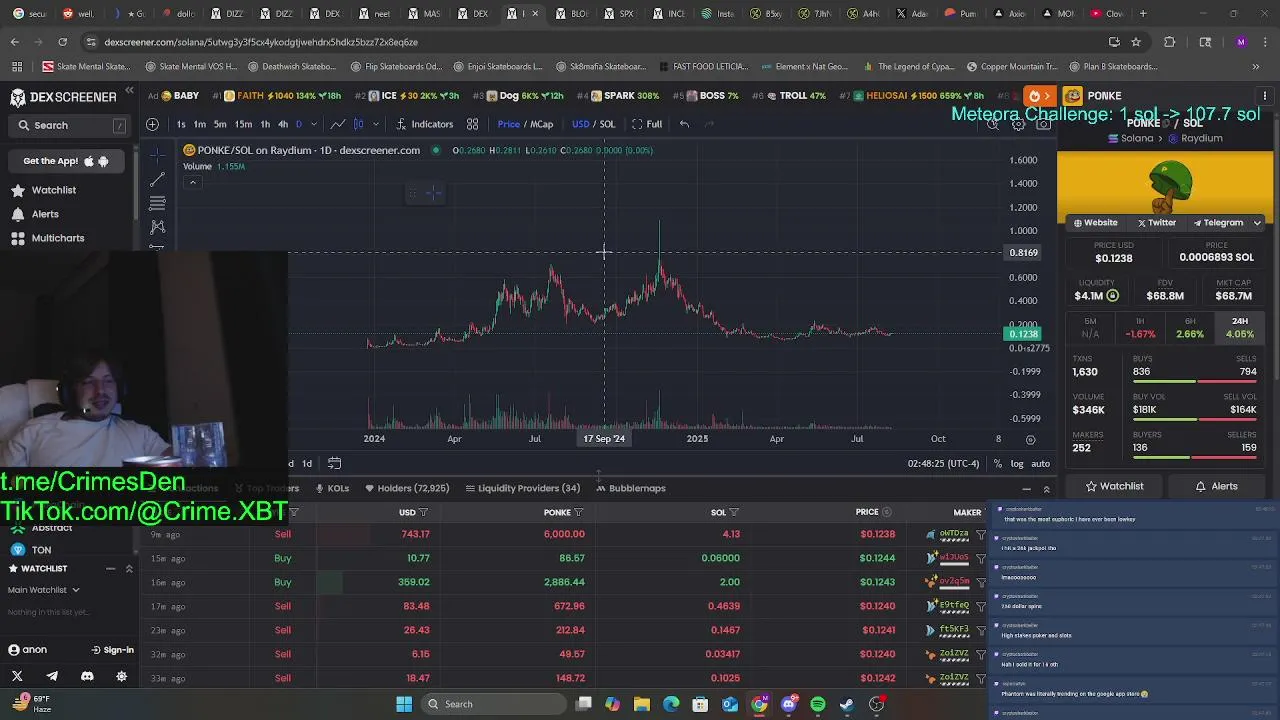Select the candlestick chart style icon
This screenshot has width=1280, height=720.
(x=358, y=124)
